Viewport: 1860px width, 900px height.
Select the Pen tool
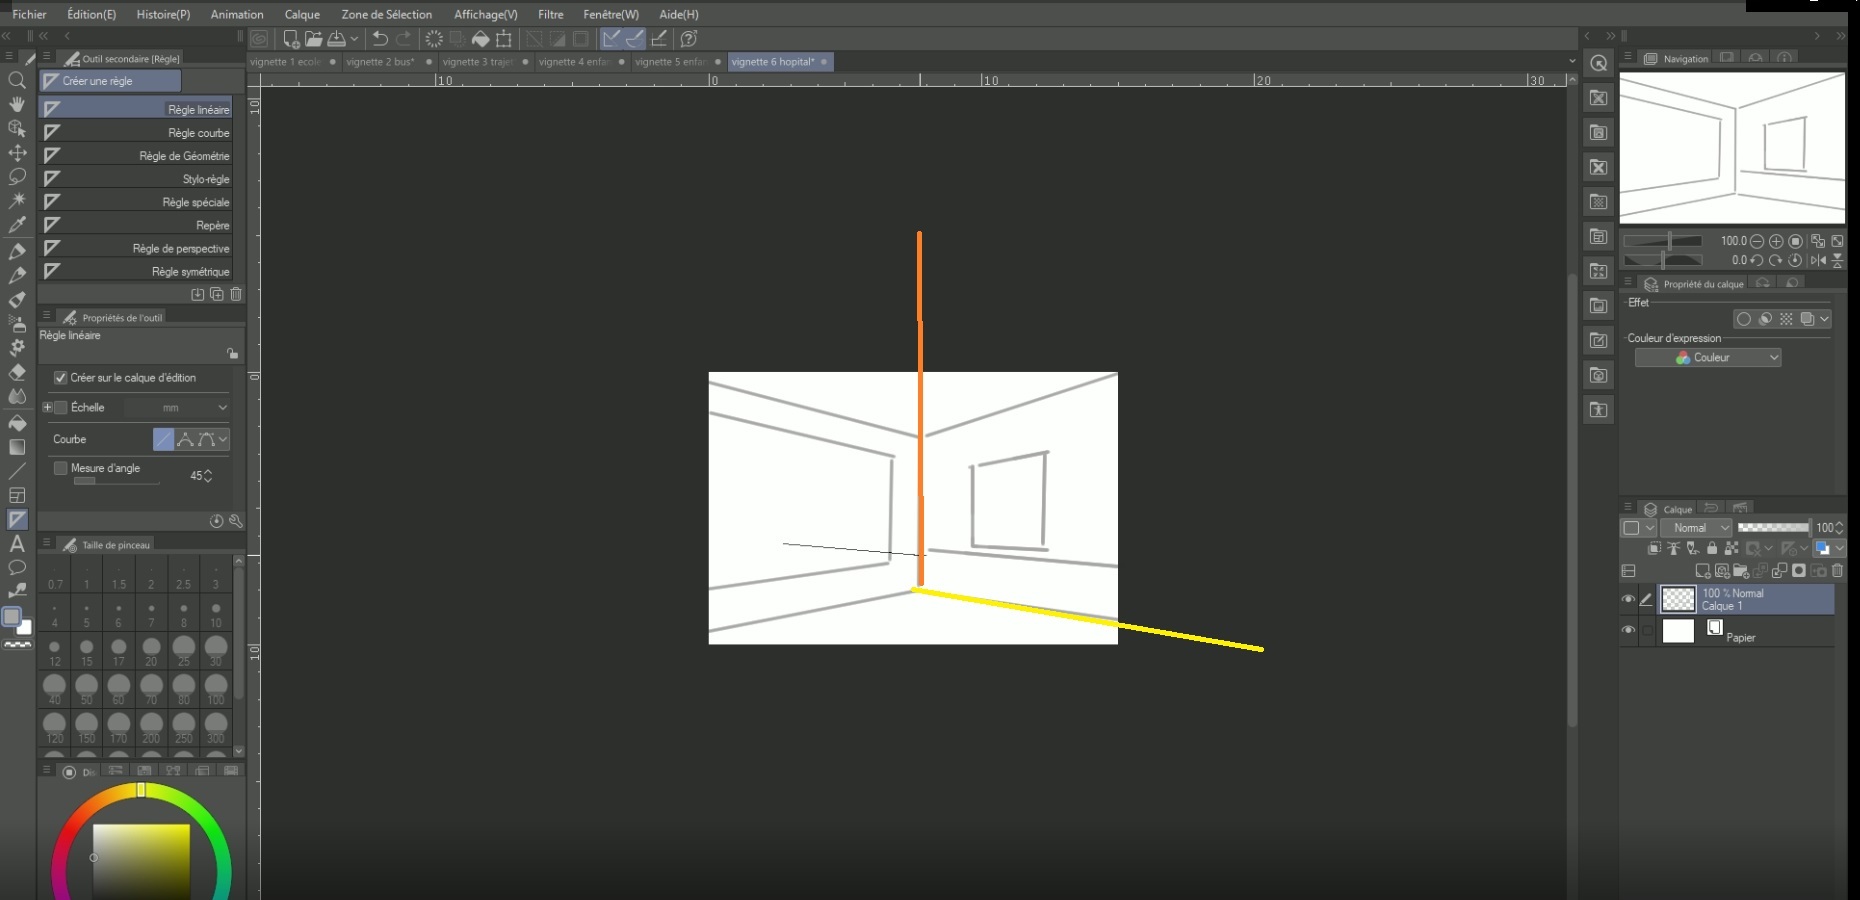click(17, 250)
